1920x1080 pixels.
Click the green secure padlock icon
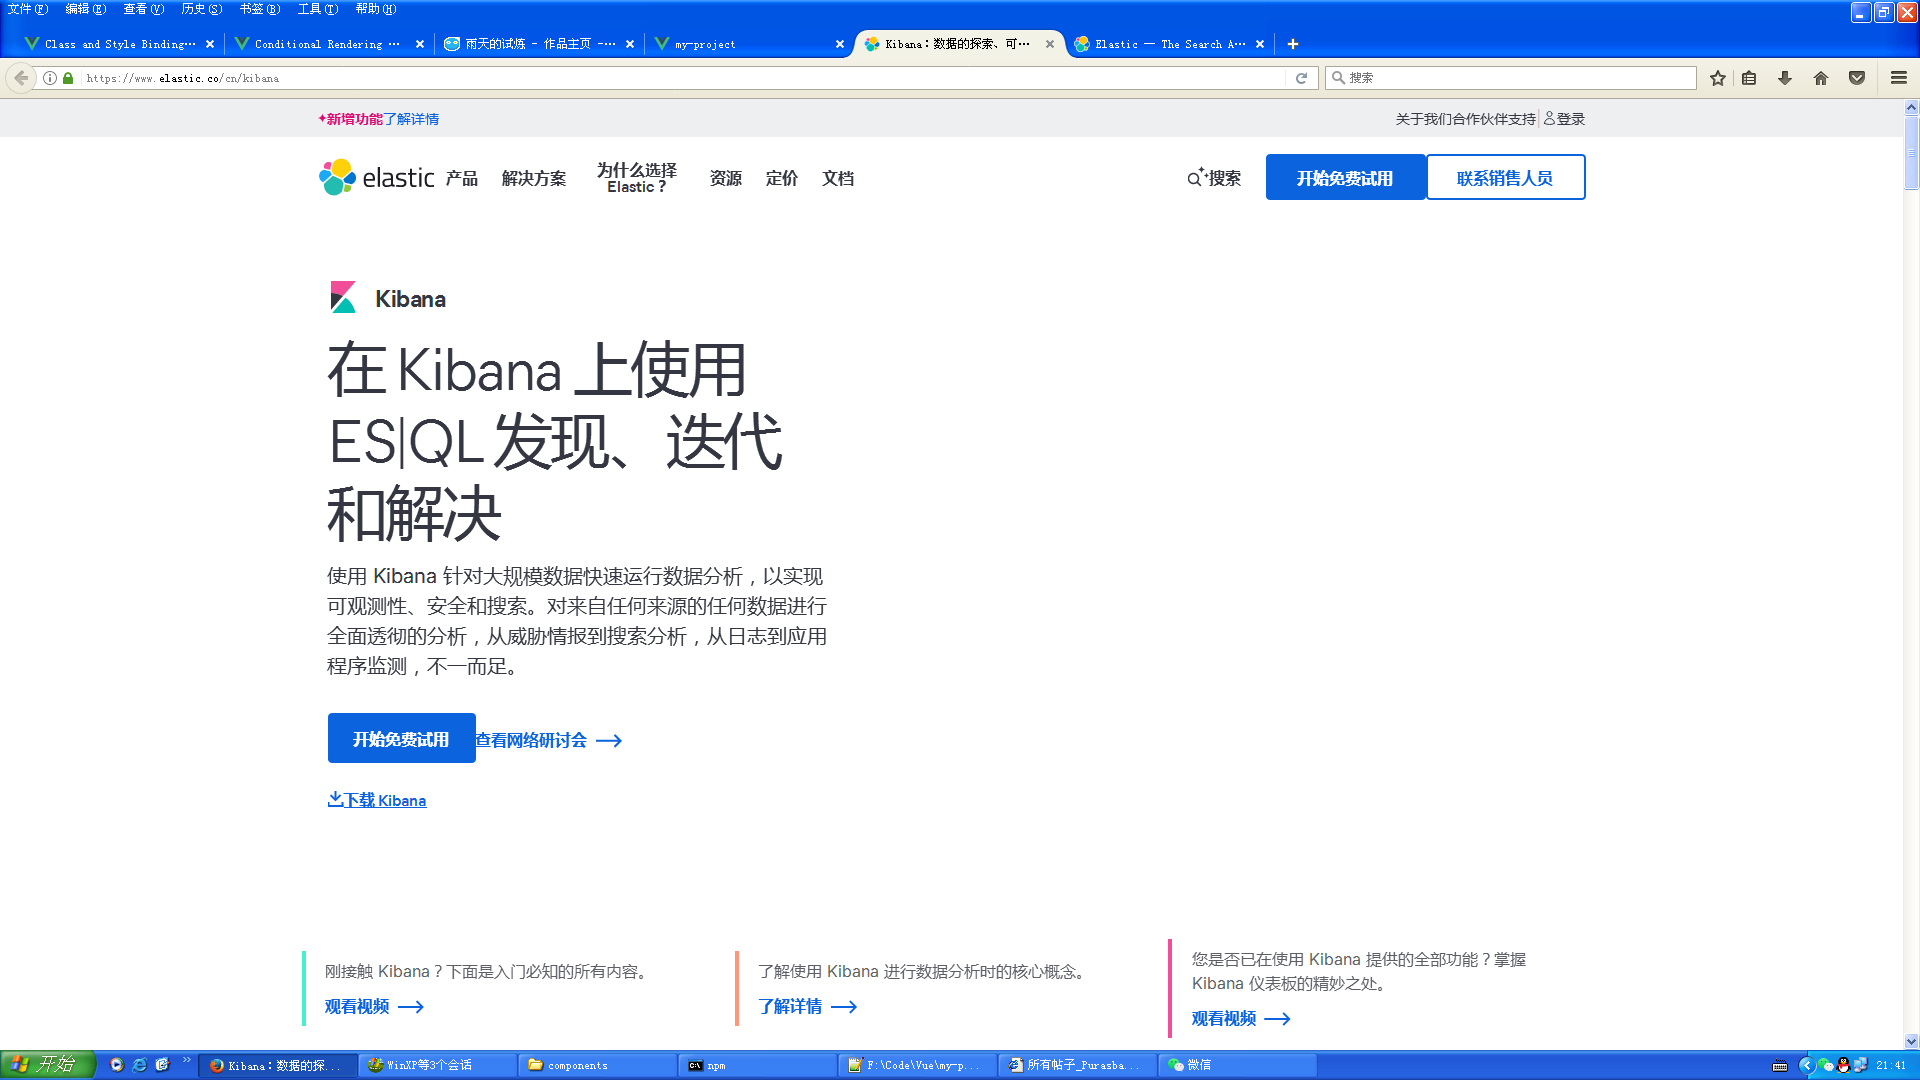[x=68, y=78]
